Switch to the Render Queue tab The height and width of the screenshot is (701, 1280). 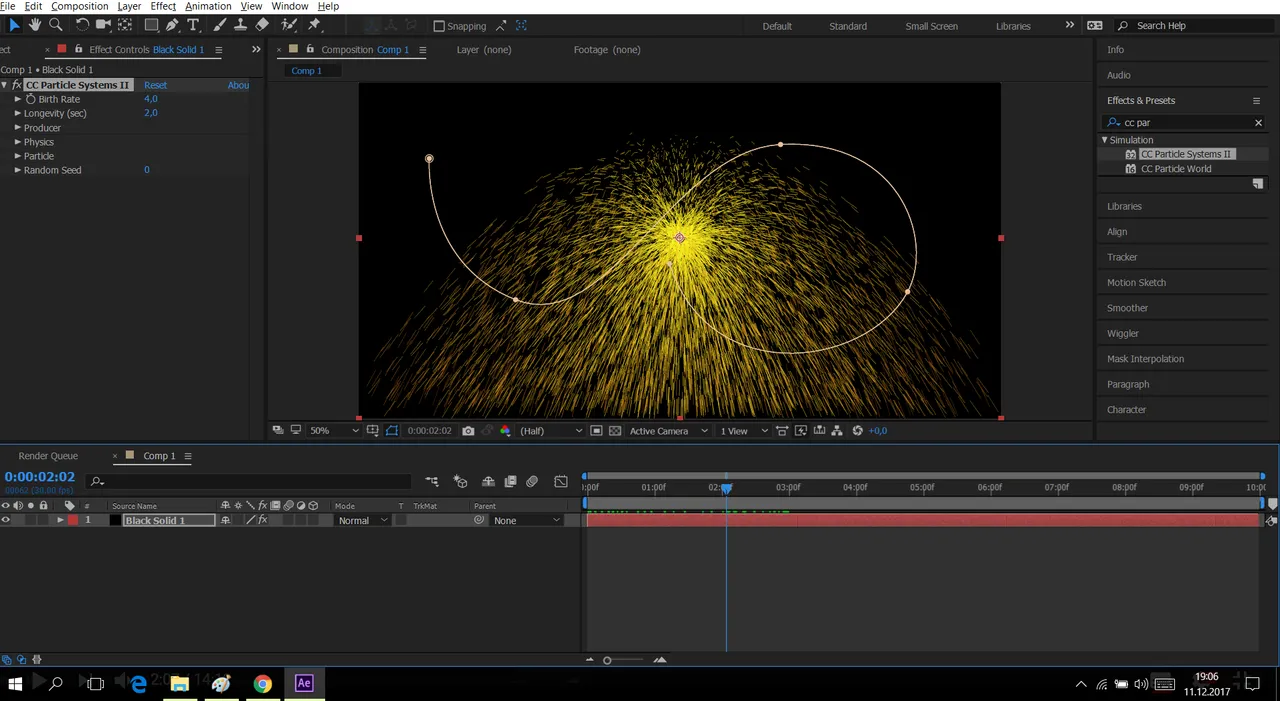point(48,456)
